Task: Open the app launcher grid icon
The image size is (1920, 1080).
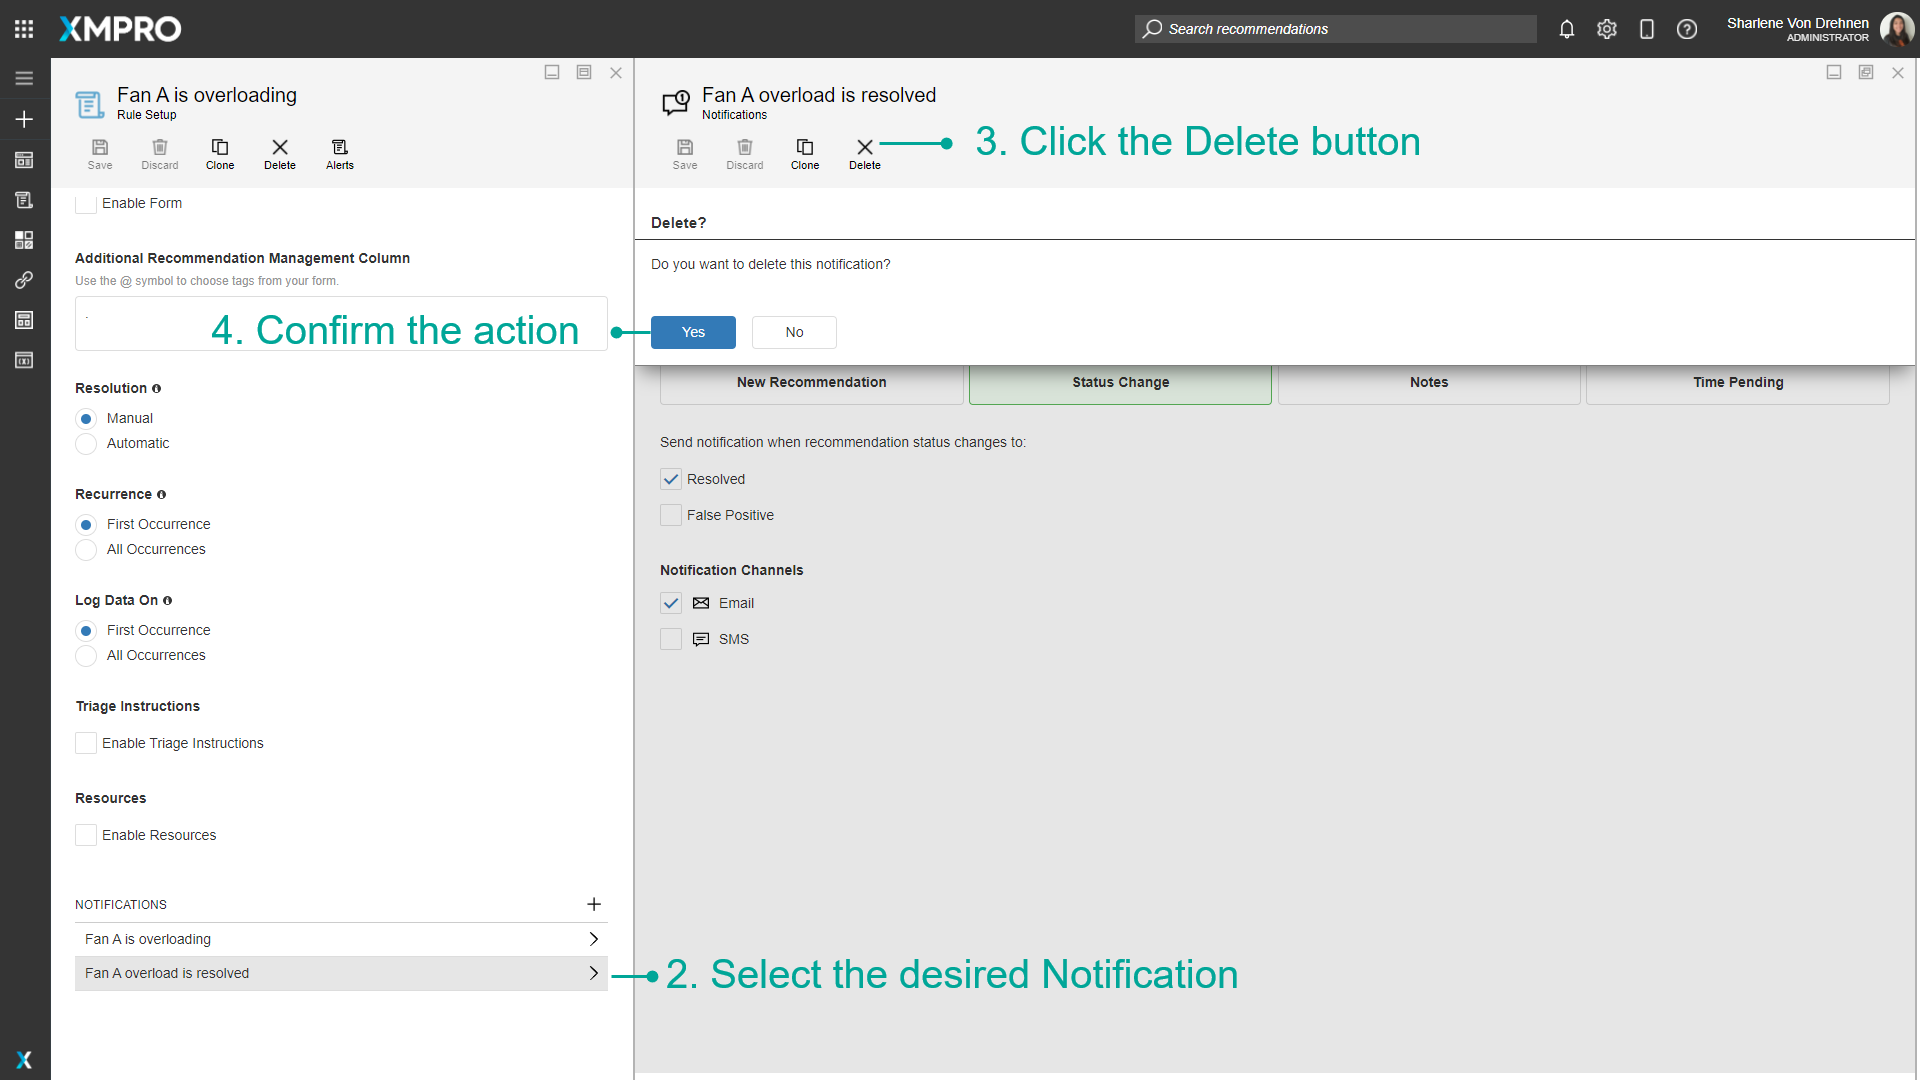Action: 24,29
